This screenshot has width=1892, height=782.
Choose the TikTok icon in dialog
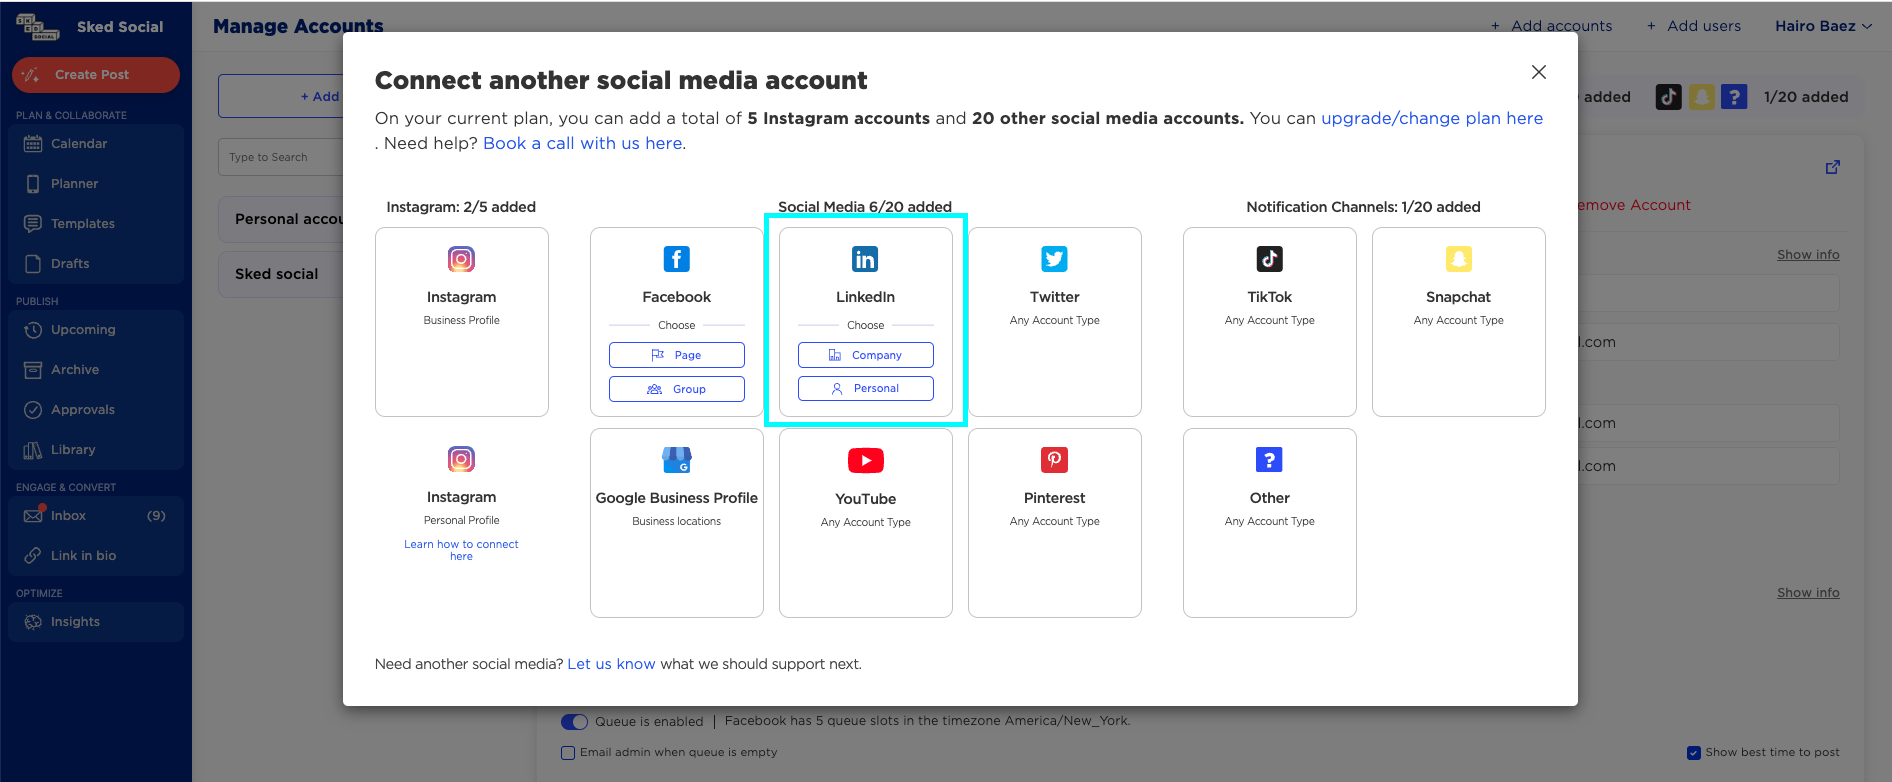point(1270,259)
